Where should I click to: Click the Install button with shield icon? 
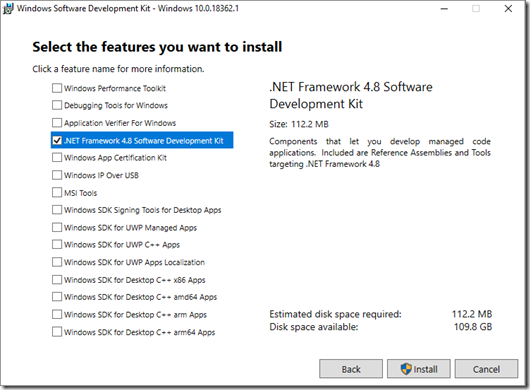418,369
